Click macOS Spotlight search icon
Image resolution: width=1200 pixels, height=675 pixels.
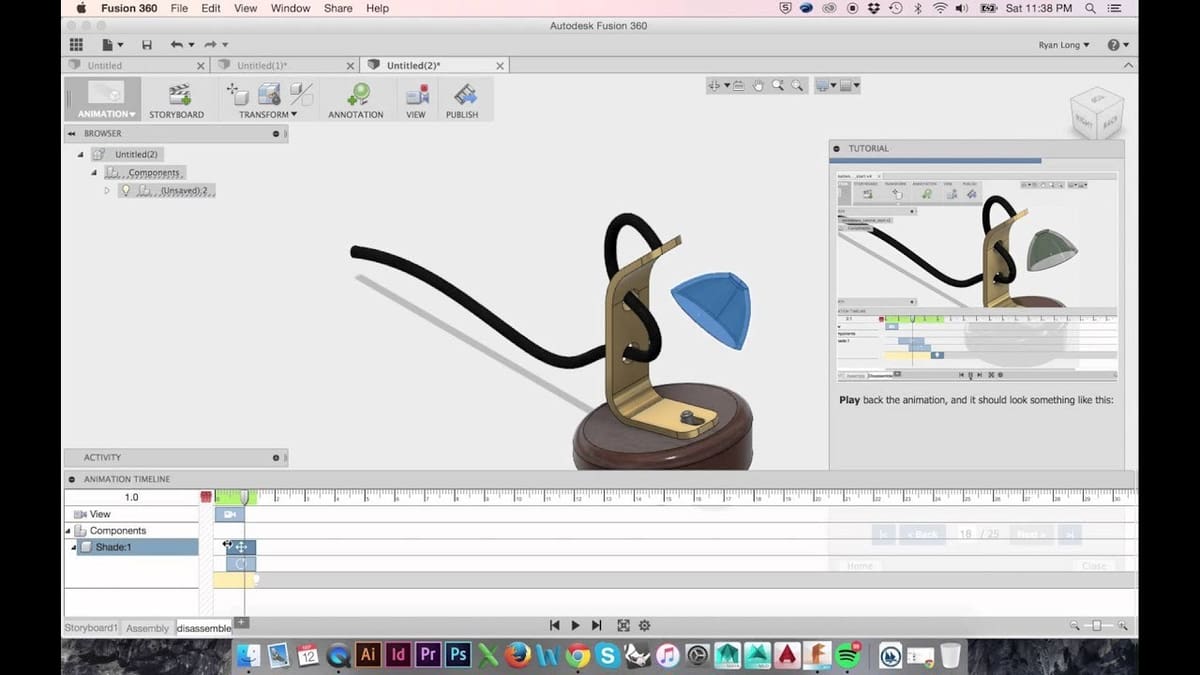pos(1089,8)
